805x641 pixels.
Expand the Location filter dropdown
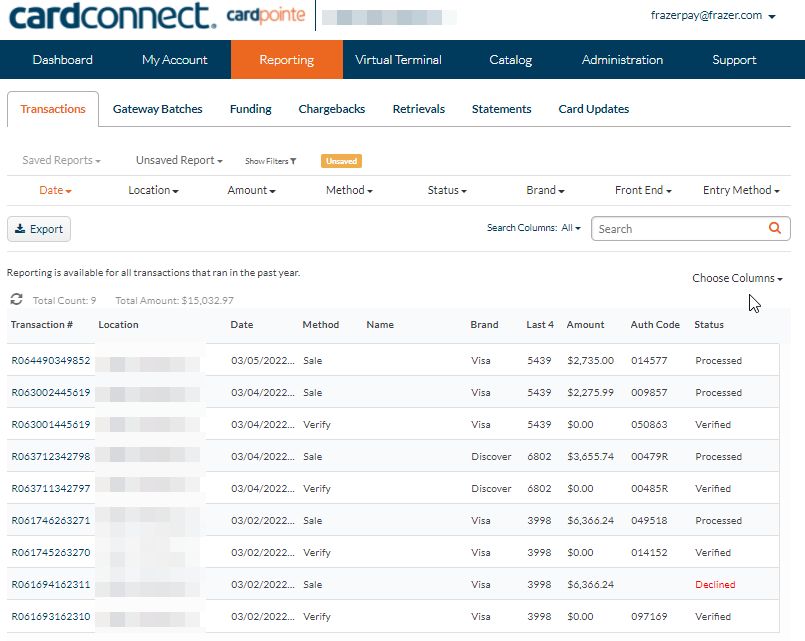(x=153, y=190)
